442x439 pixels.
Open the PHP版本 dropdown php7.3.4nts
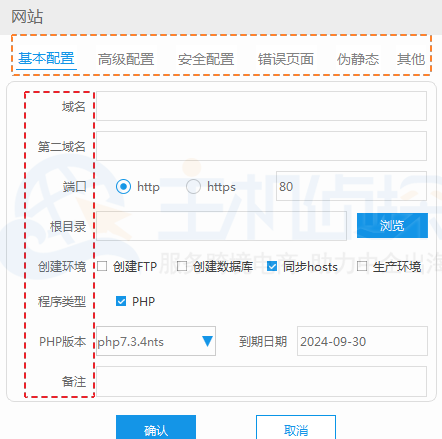156,341
